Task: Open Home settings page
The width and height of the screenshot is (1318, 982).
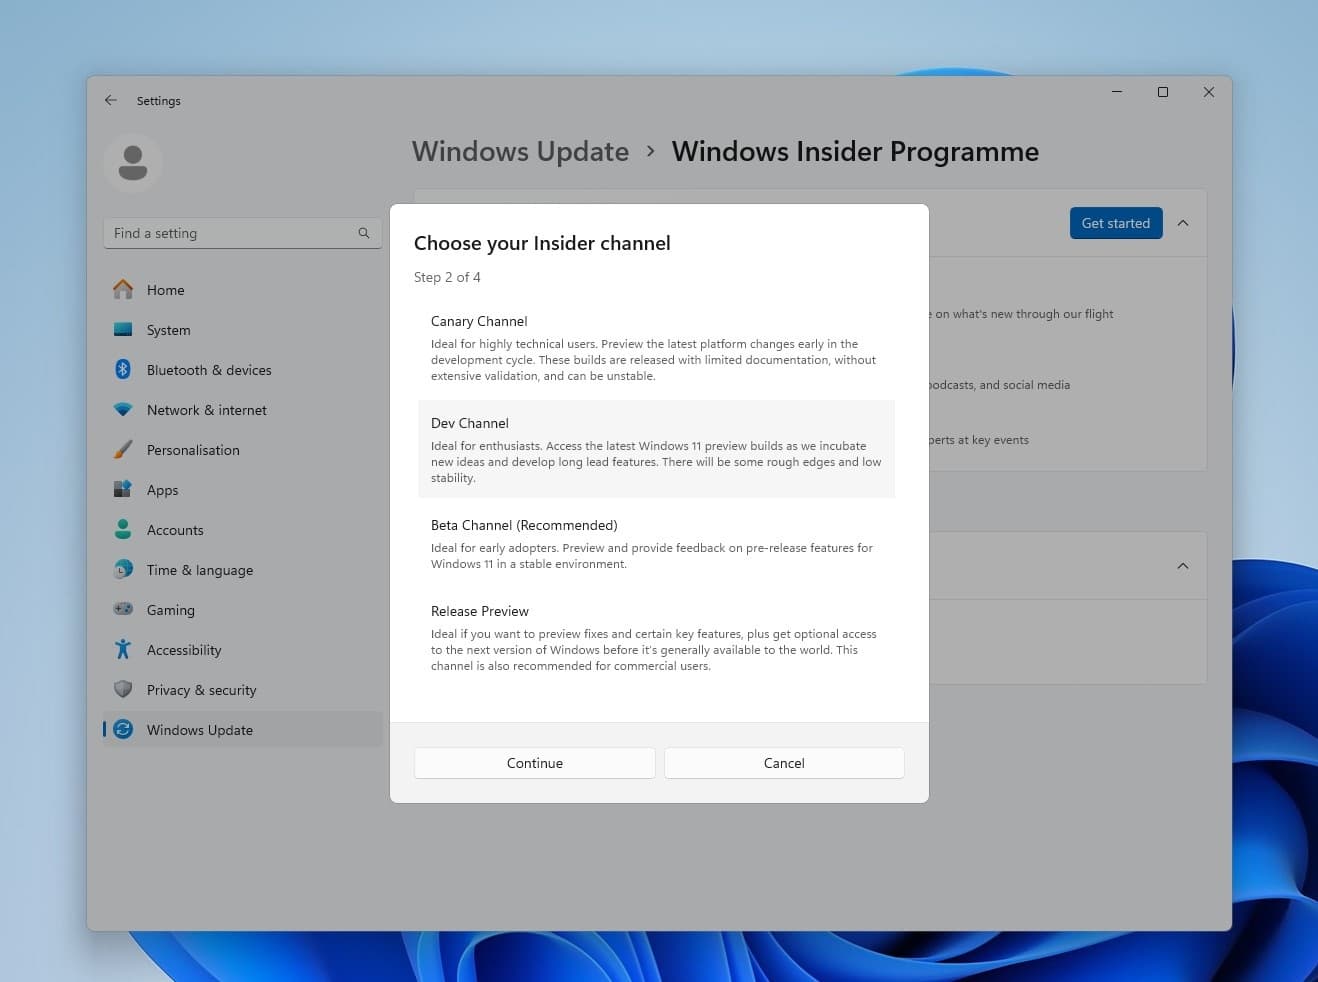Action: pyautogui.click(x=243, y=290)
